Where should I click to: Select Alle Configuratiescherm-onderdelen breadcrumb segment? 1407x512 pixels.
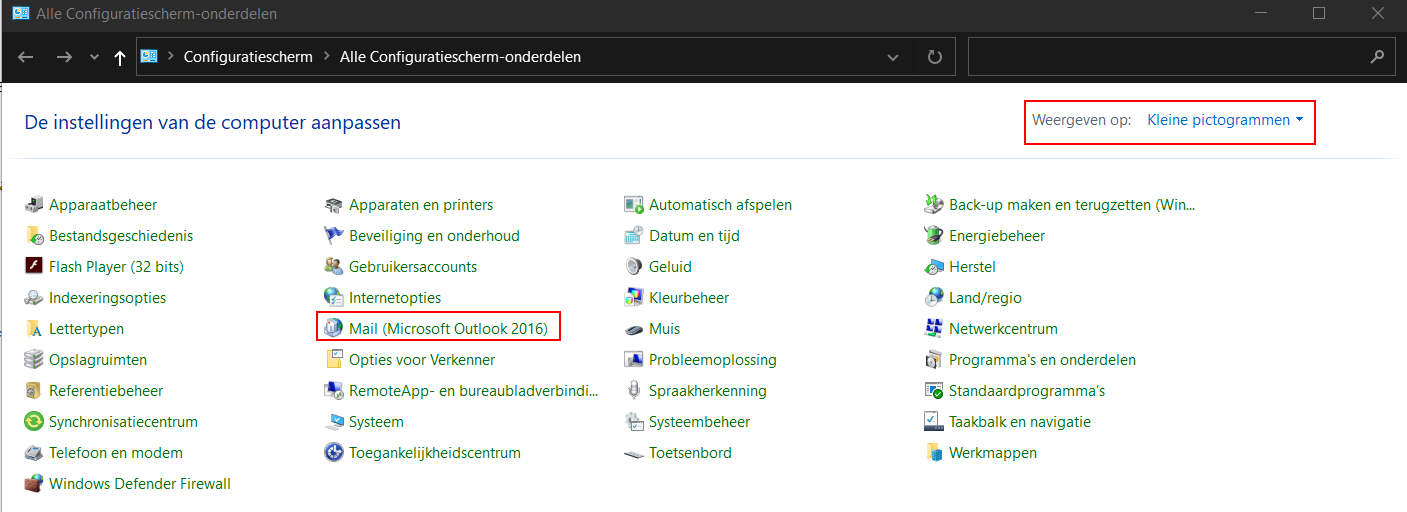[x=460, y=57]
